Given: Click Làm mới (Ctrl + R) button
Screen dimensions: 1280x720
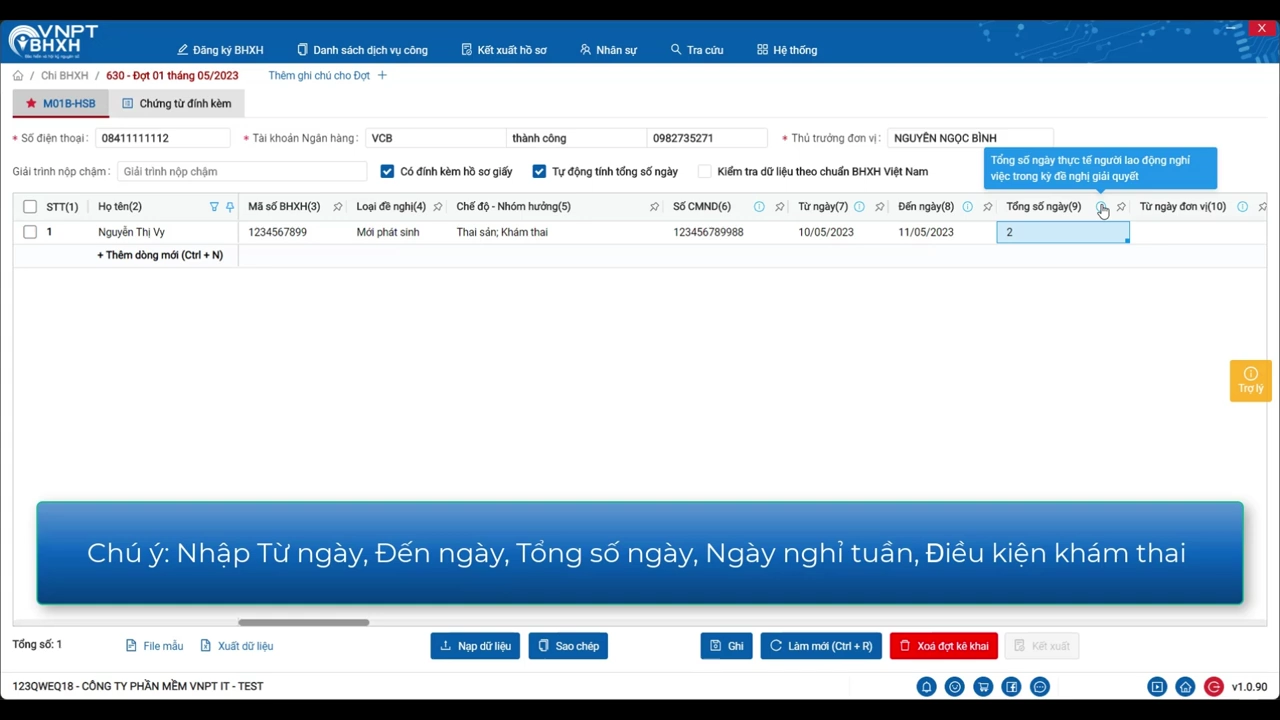Looking at the screenshot, I should (821, 646).
